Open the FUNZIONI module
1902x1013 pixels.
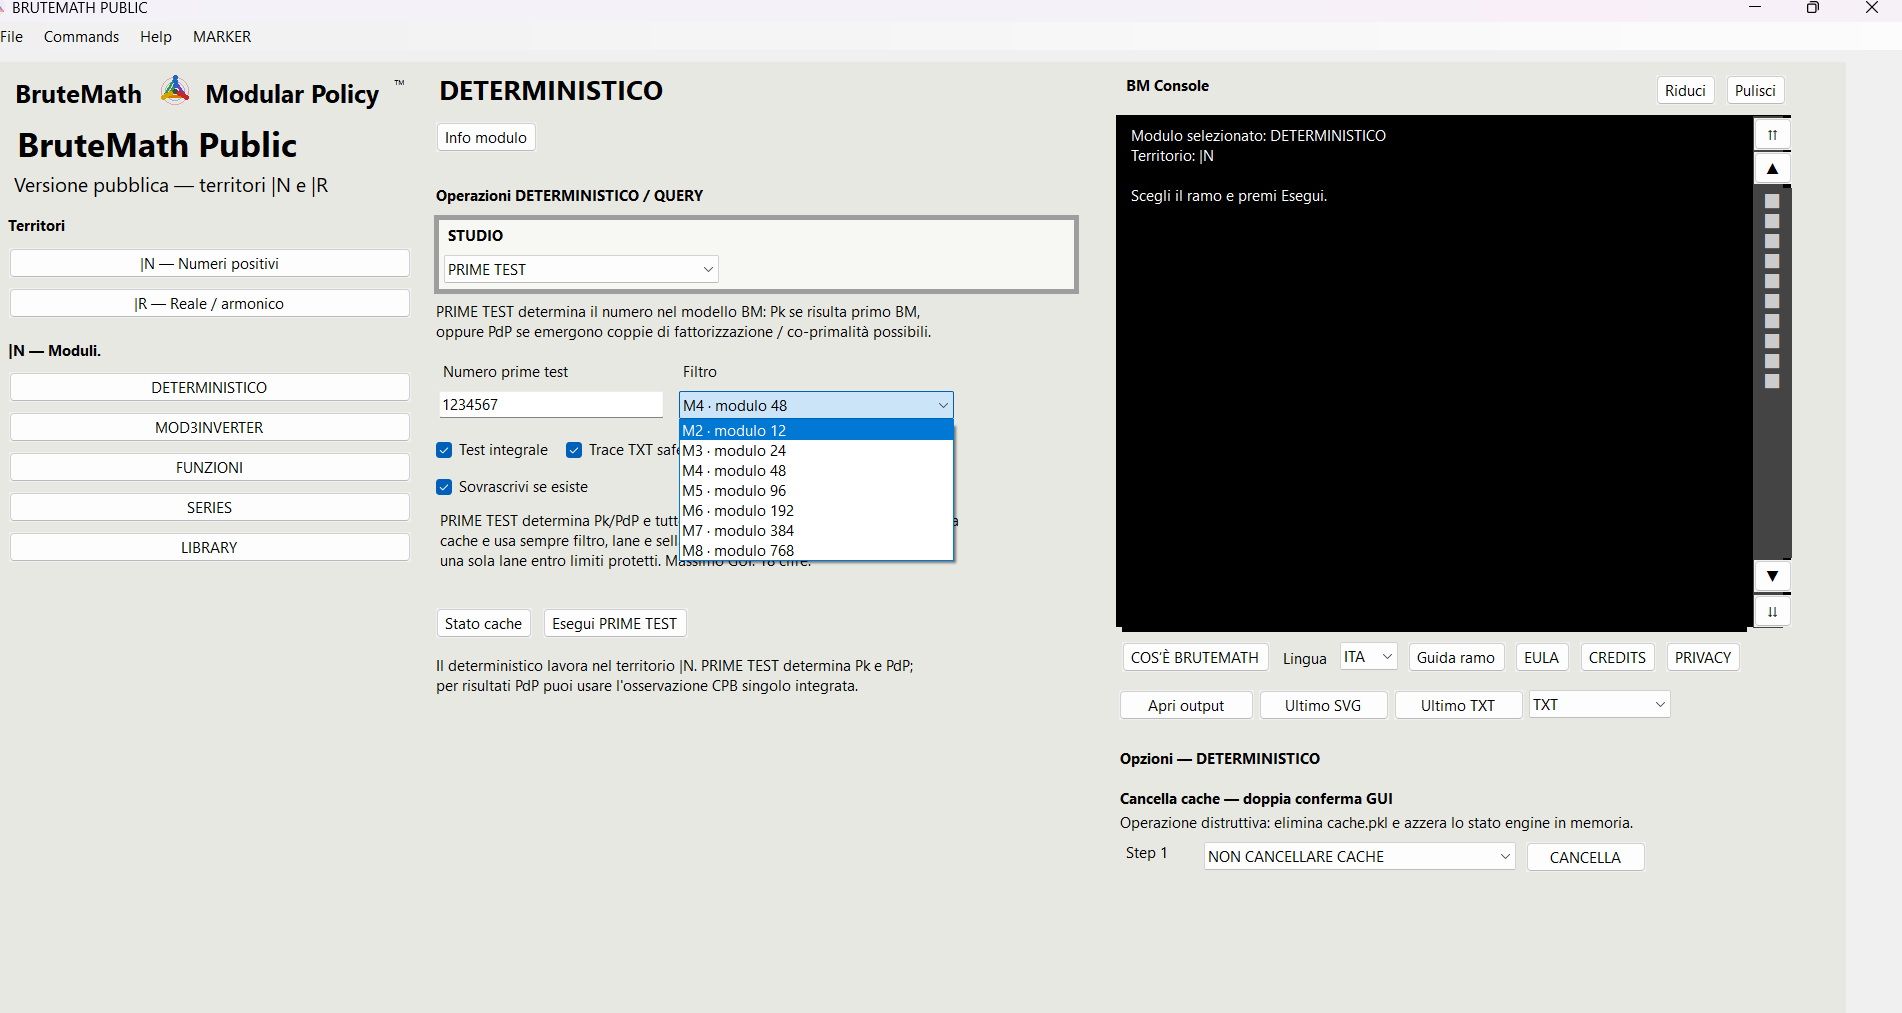pos(209,467)
